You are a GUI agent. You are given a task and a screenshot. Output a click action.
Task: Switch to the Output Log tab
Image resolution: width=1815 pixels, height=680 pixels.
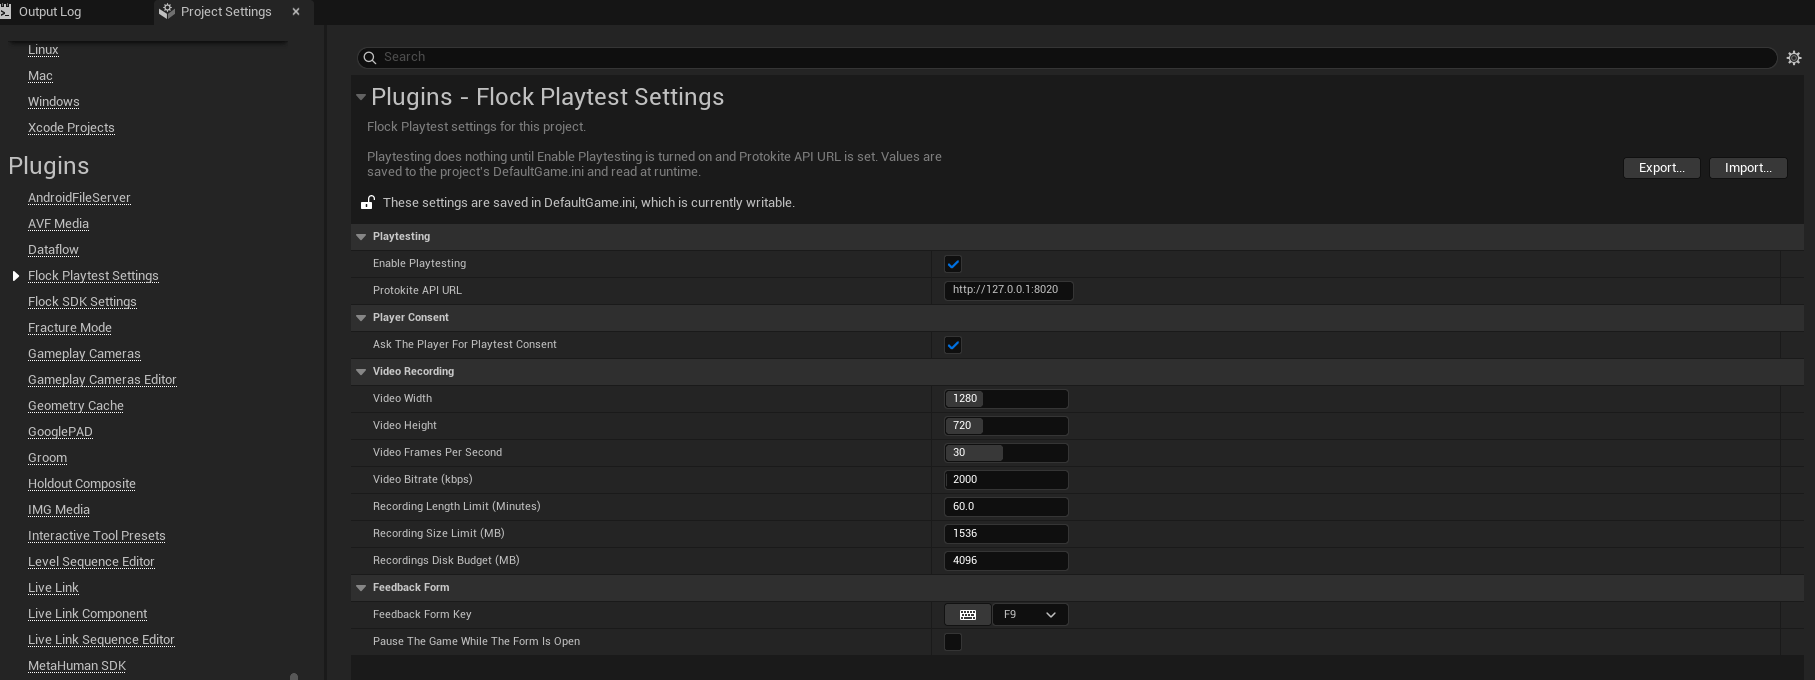(x=50, y=12)
